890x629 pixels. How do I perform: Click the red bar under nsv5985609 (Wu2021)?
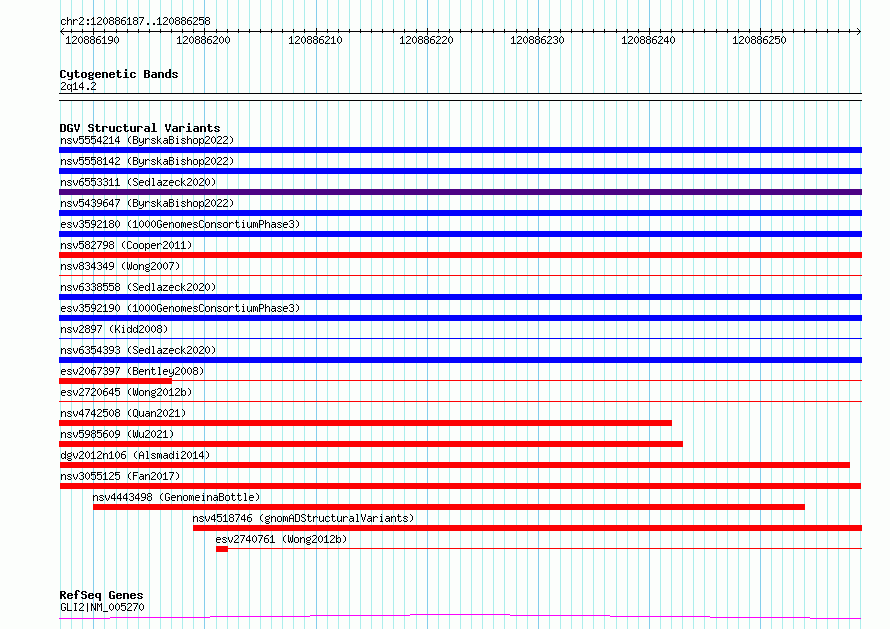tap(371, 444)
